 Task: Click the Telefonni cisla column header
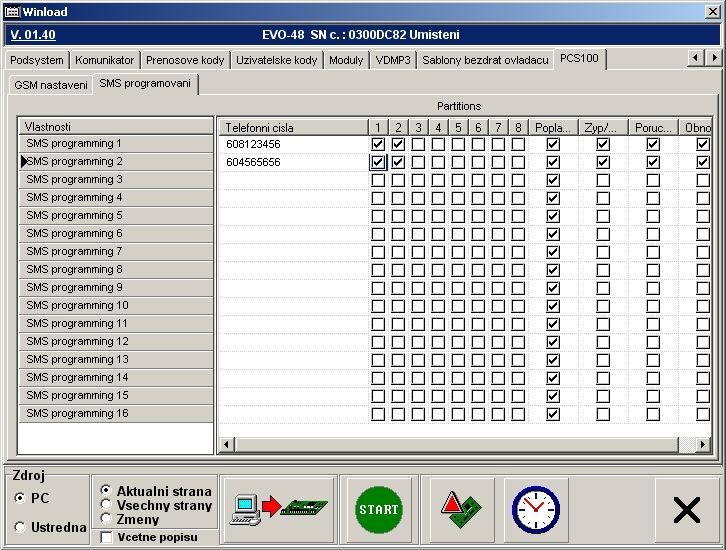[x=292, y=127]
